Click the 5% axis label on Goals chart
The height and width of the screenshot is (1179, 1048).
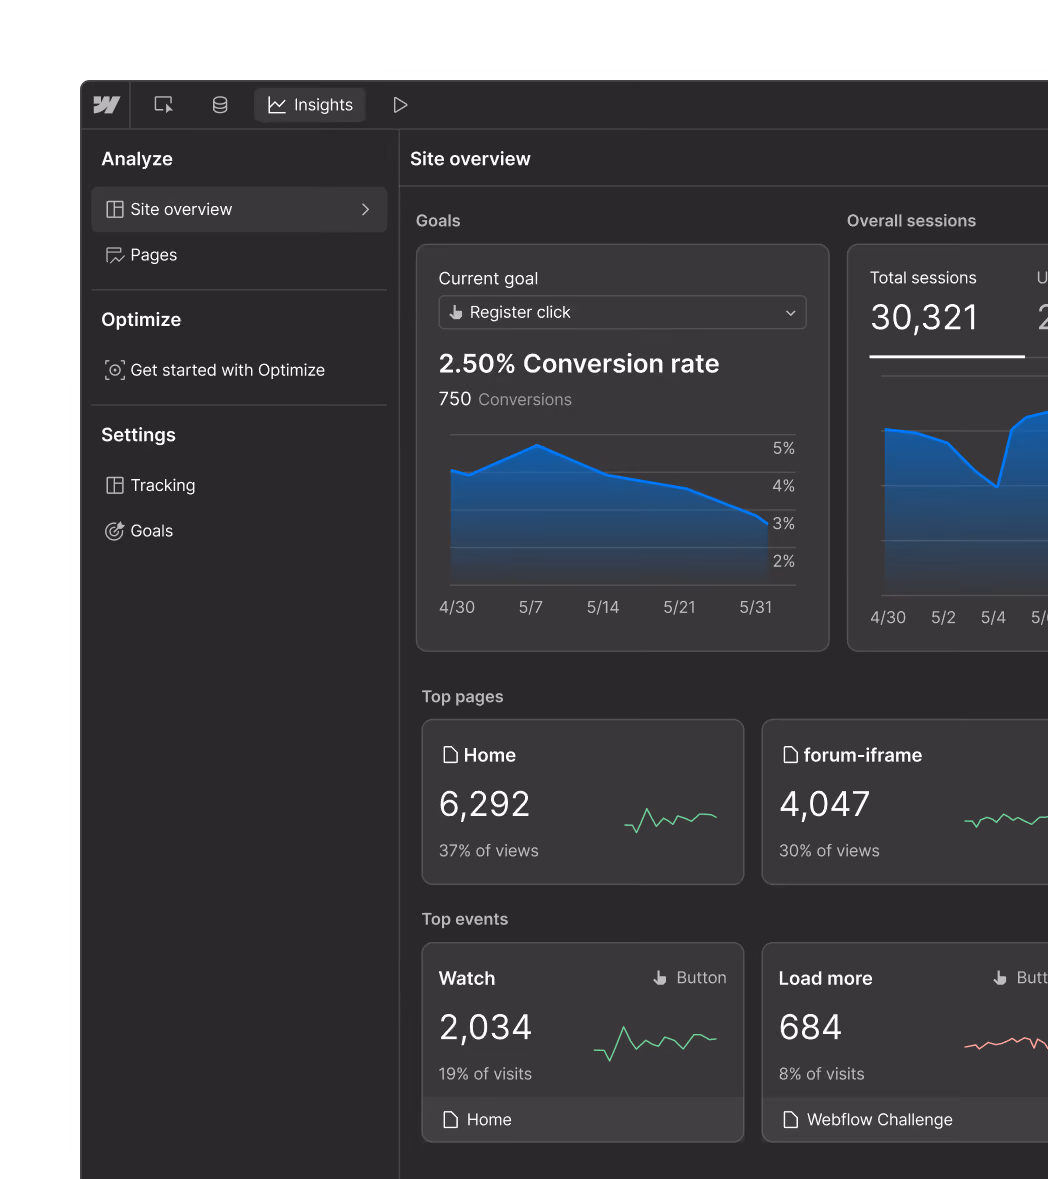tap(783, 448)
